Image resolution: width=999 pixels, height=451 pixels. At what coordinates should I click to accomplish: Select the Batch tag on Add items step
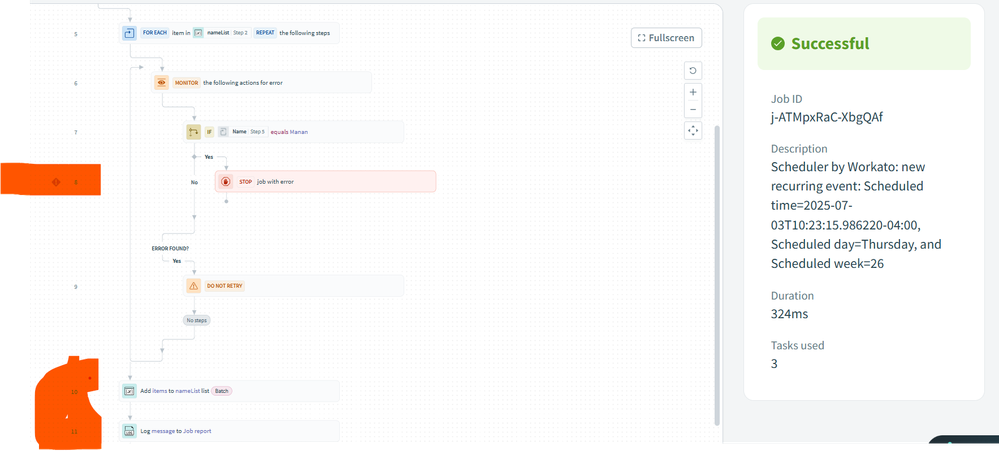coord(221,391)
